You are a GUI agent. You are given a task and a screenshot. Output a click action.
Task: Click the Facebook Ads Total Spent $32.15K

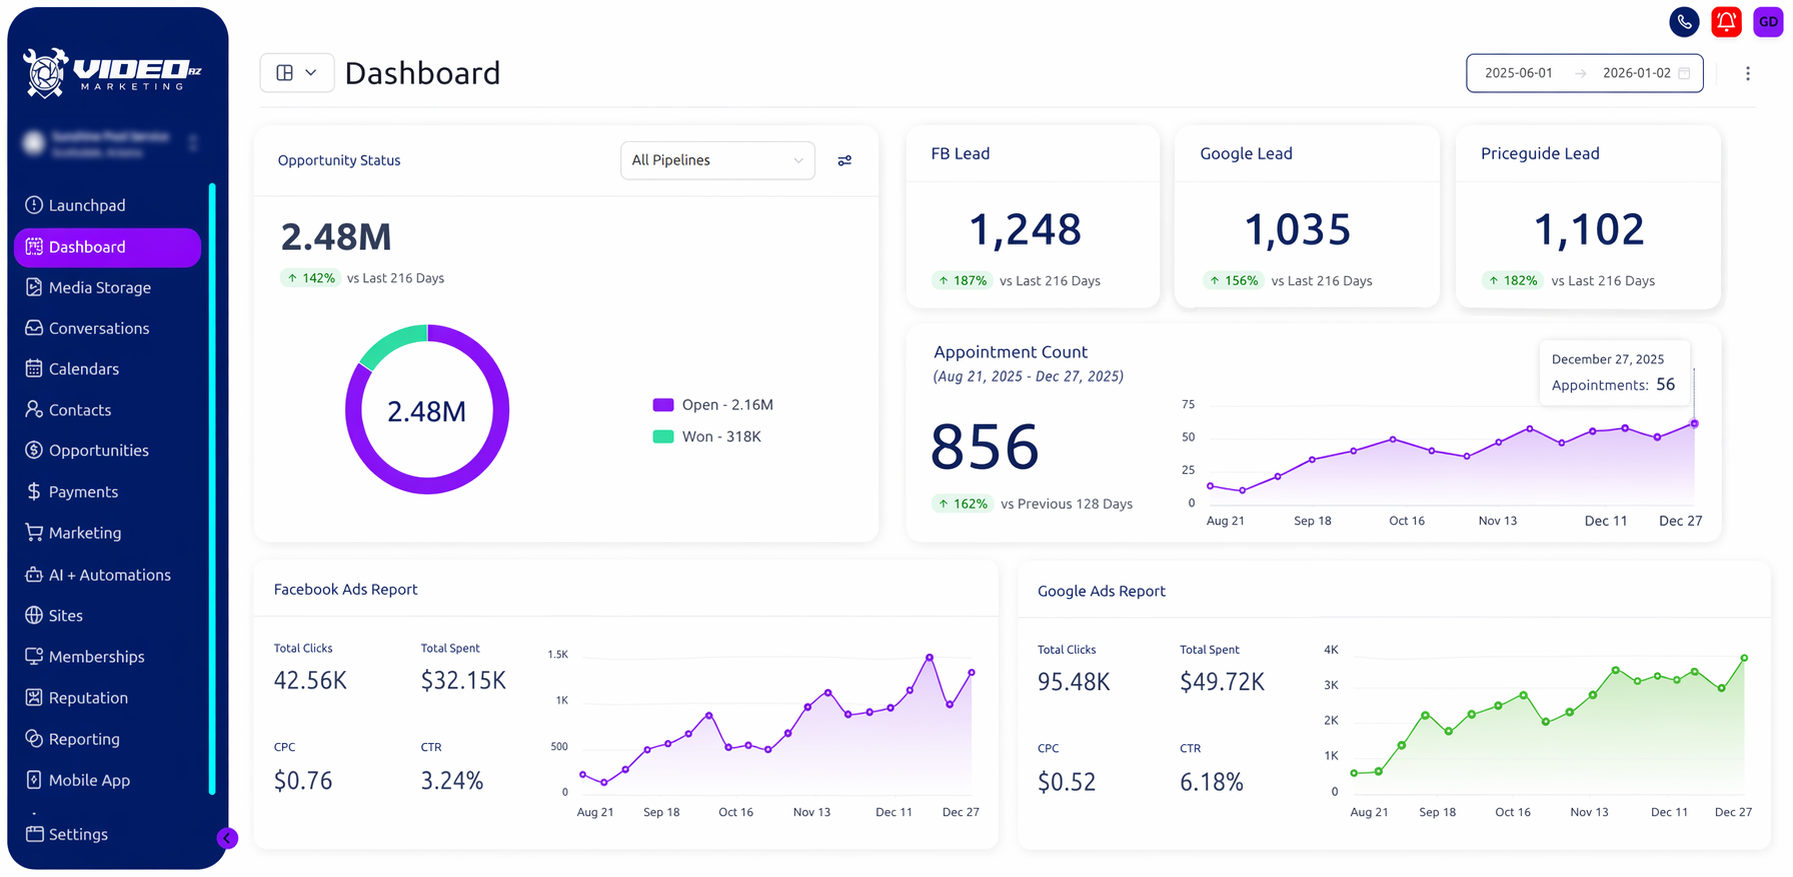[x=463, y=681]
